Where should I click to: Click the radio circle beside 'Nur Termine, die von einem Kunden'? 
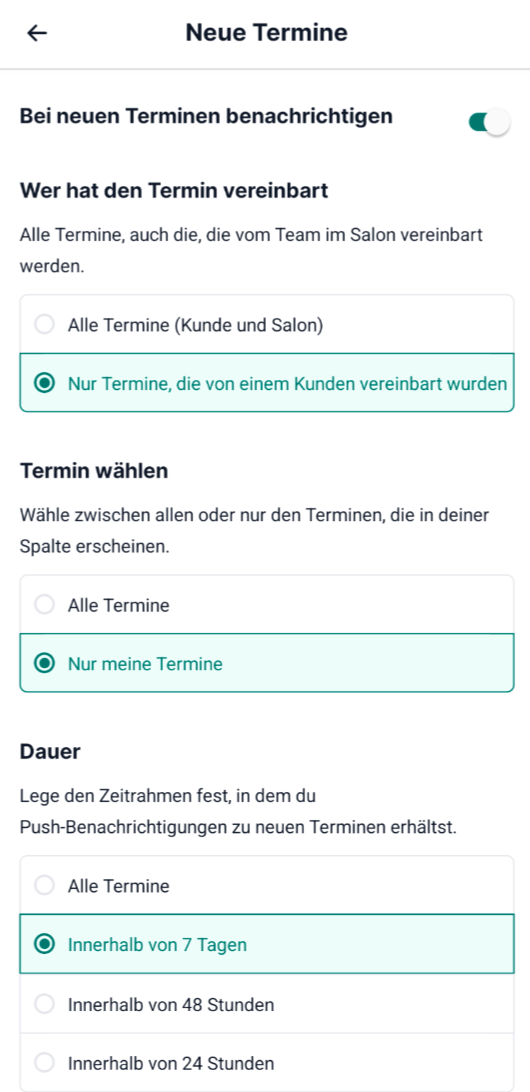coord(45,383)
